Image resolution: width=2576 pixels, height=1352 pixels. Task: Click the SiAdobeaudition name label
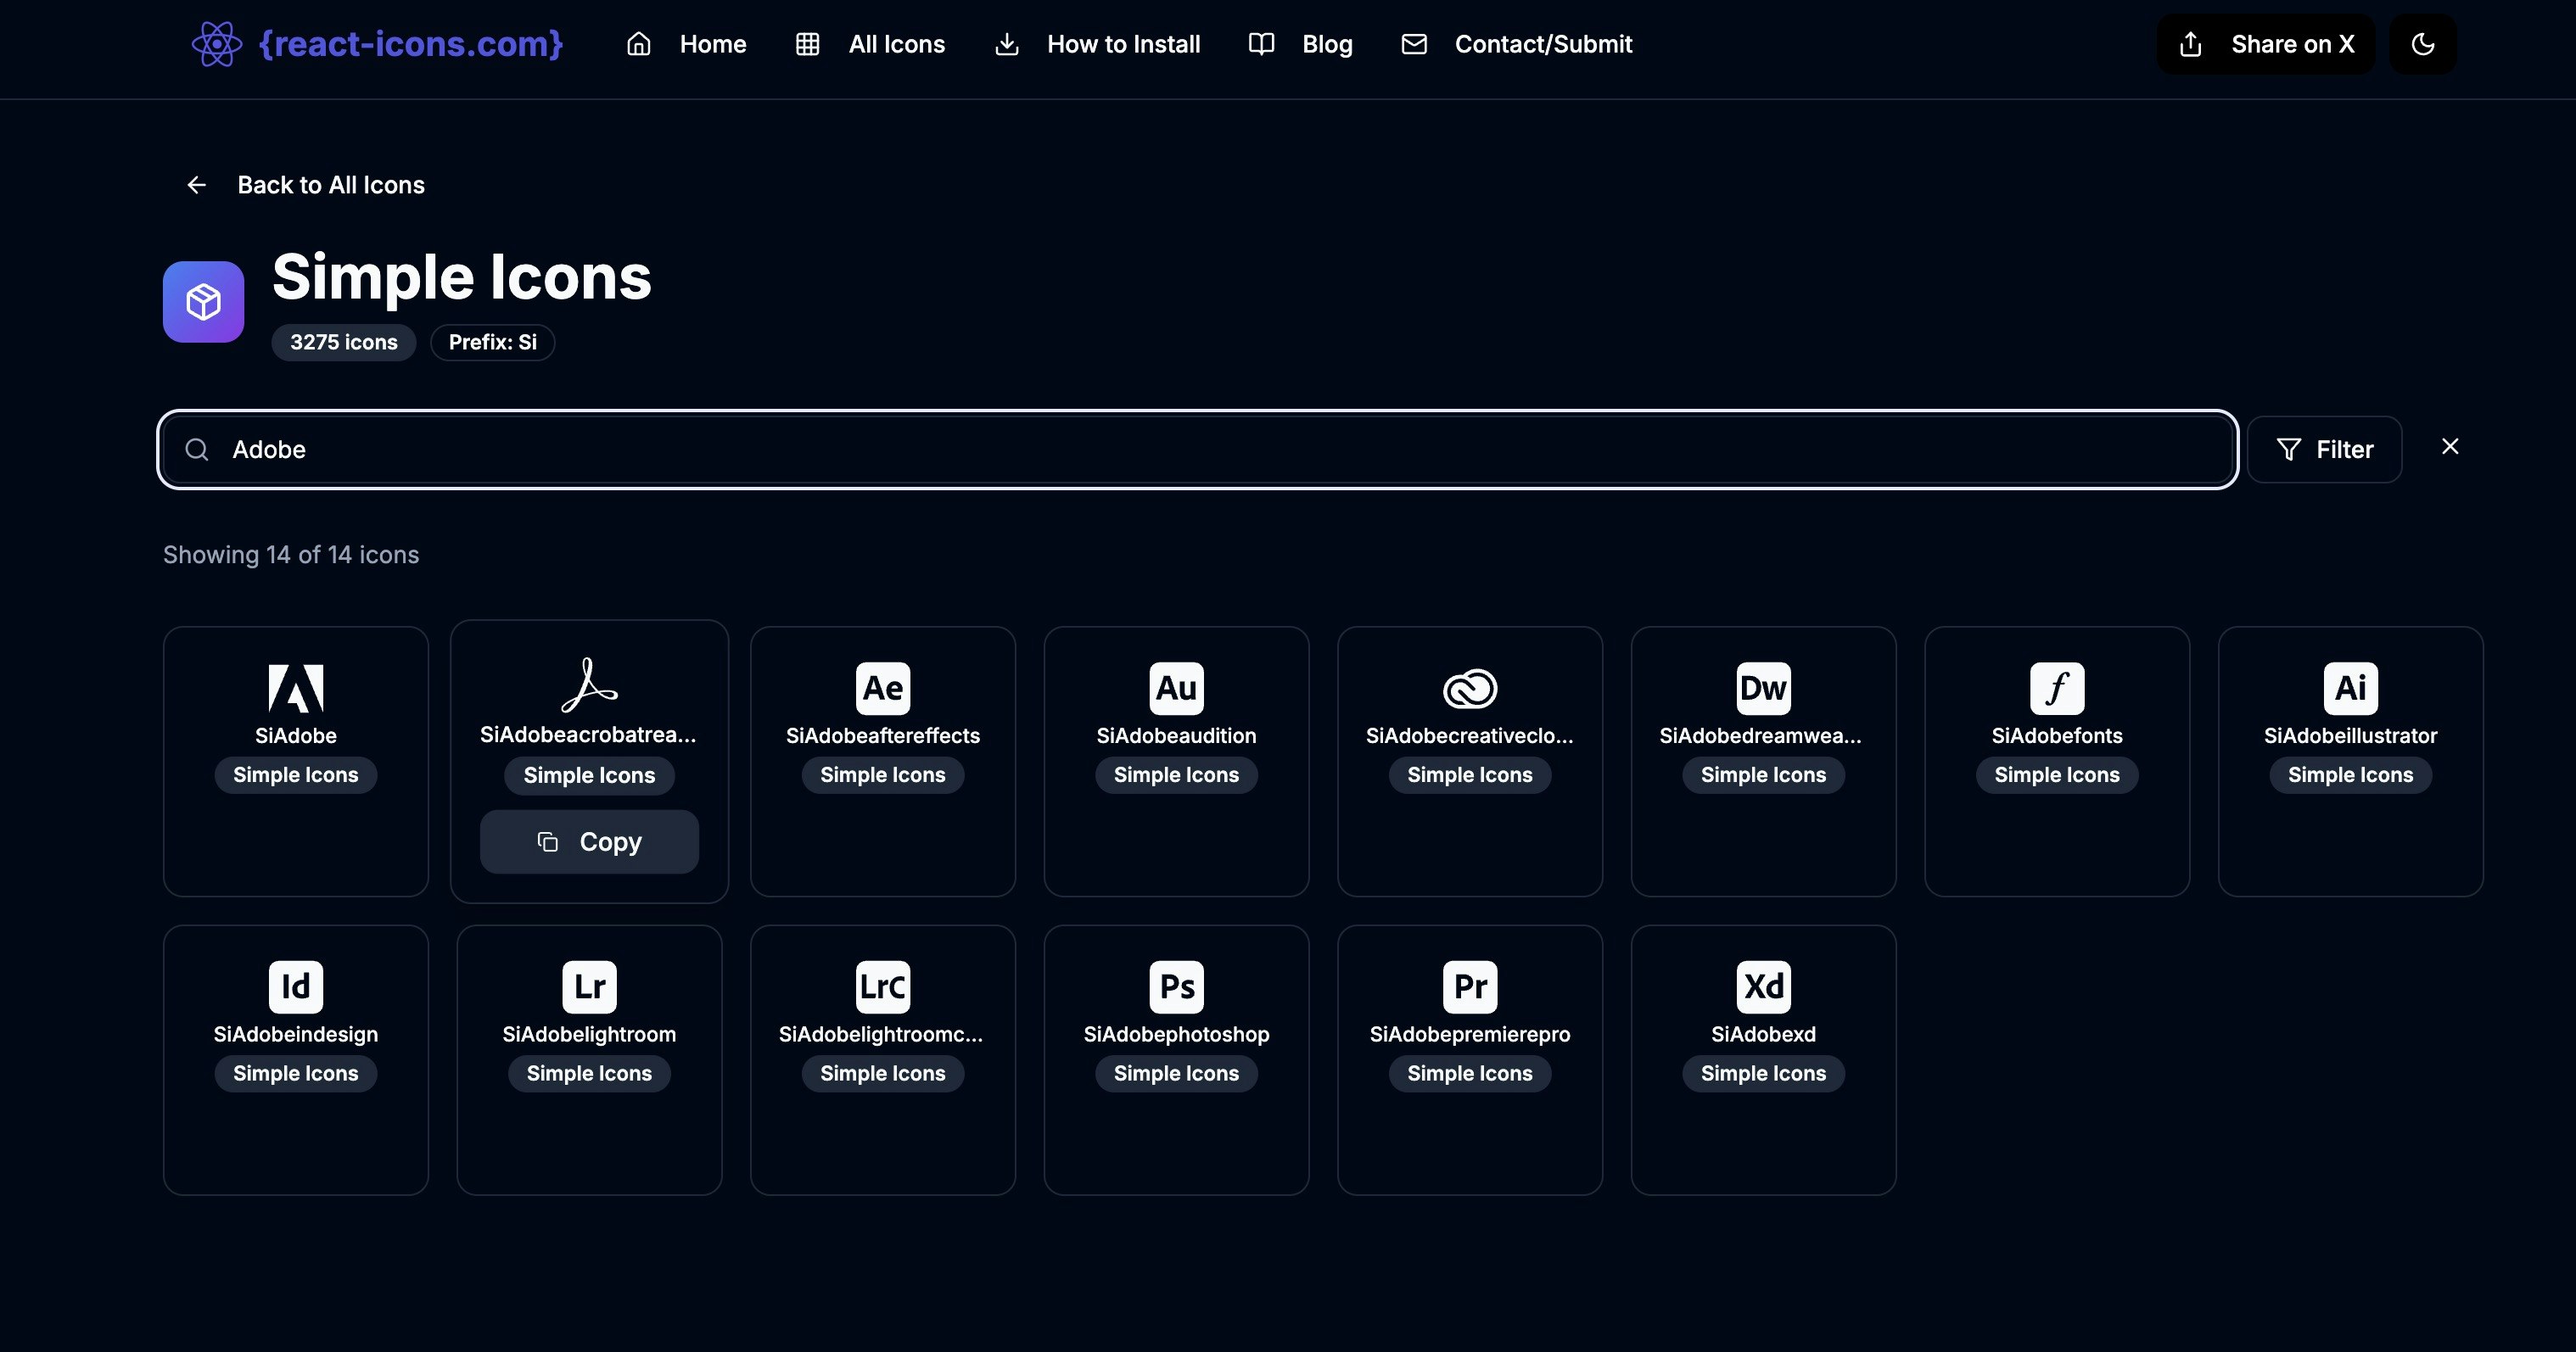click(1176, 736)
